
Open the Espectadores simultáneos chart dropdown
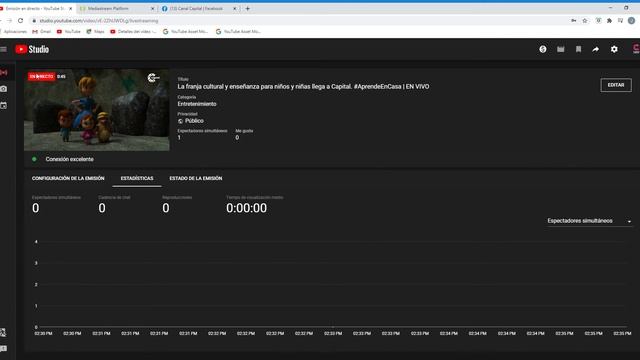(589, 221)
